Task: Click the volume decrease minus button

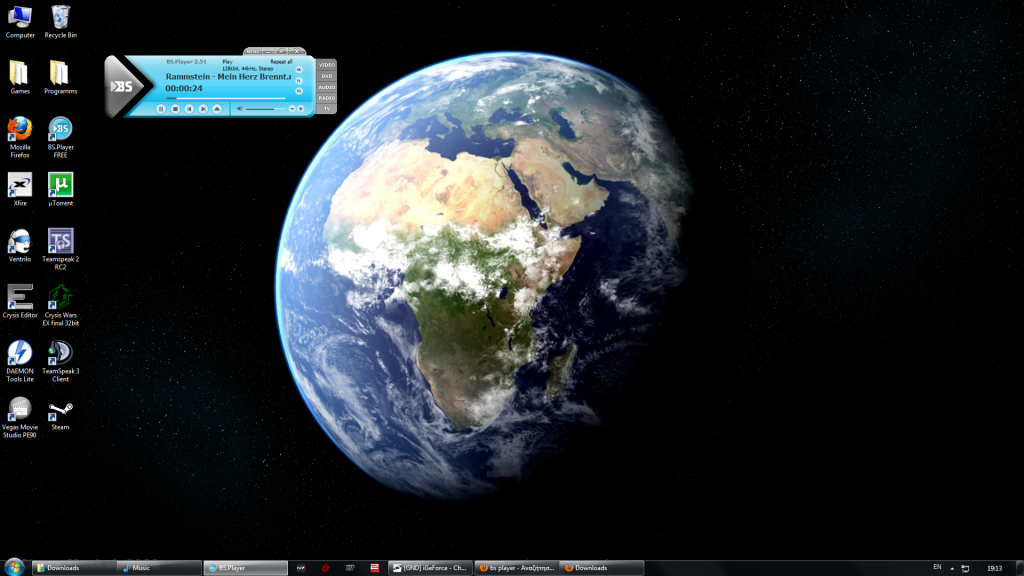Action: pos(291,108)
